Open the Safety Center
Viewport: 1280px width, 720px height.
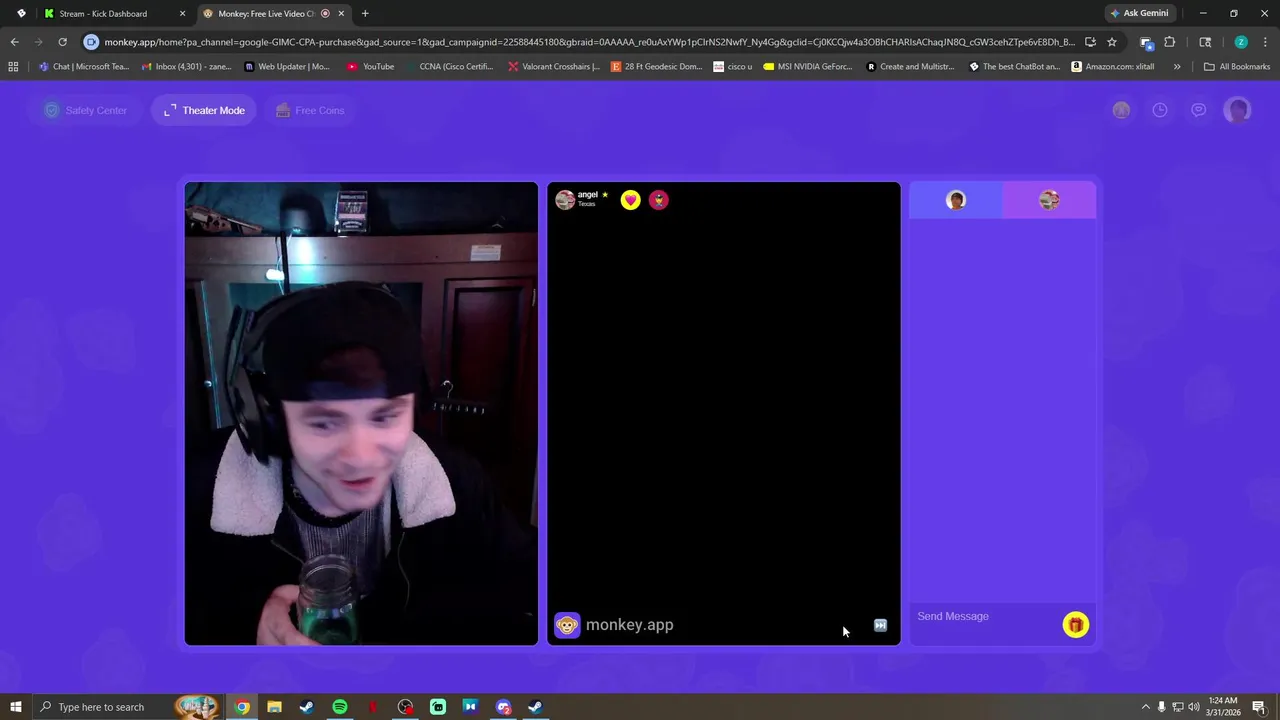coord(86,110)
